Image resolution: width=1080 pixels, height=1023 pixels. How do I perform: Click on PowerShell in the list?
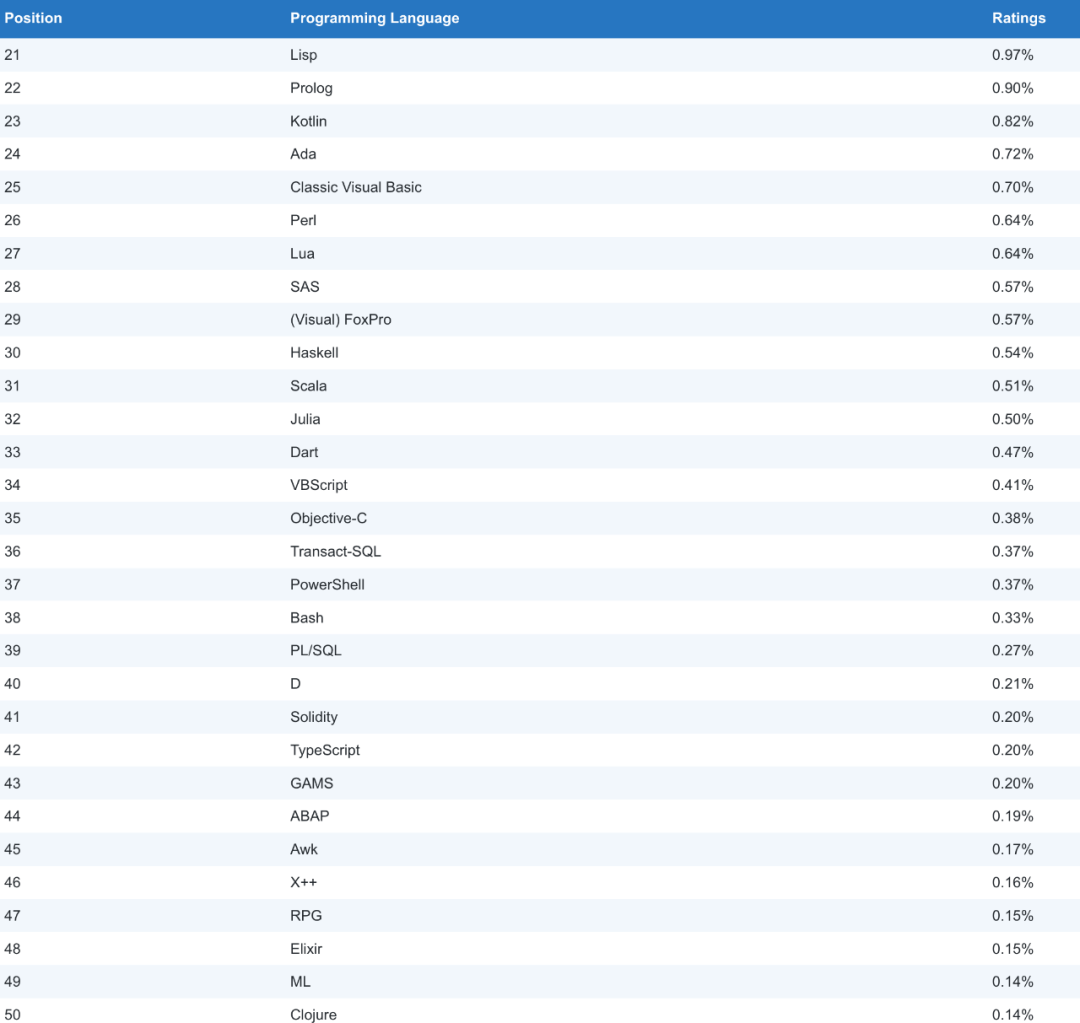pos(327,584)
